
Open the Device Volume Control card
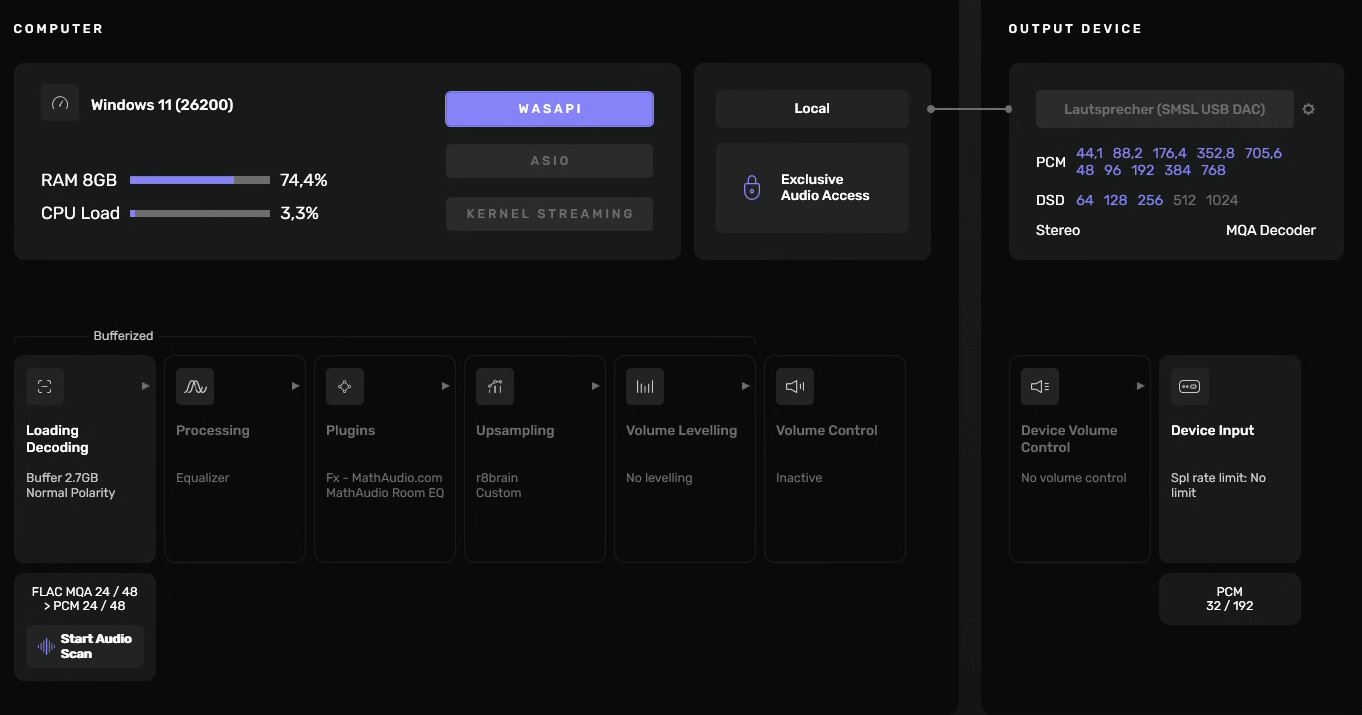pos(1080,459)
